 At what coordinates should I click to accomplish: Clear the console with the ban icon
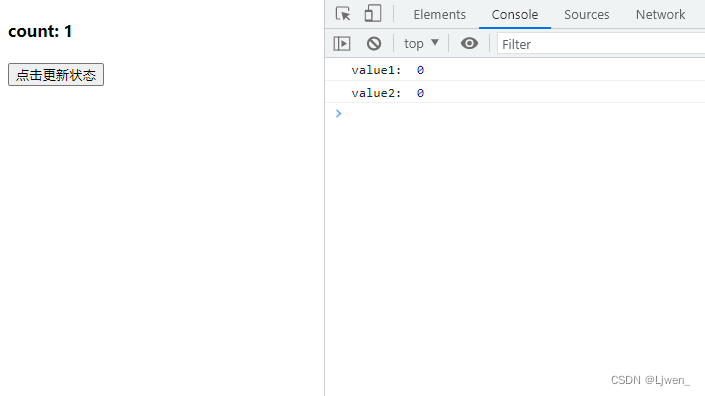[x=374, y=44]
